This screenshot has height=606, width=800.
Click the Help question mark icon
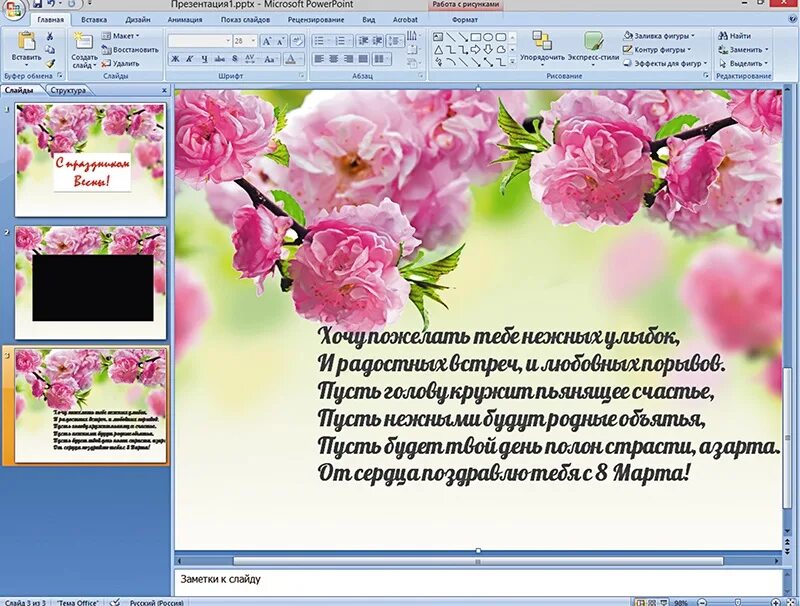coord(793,19)
